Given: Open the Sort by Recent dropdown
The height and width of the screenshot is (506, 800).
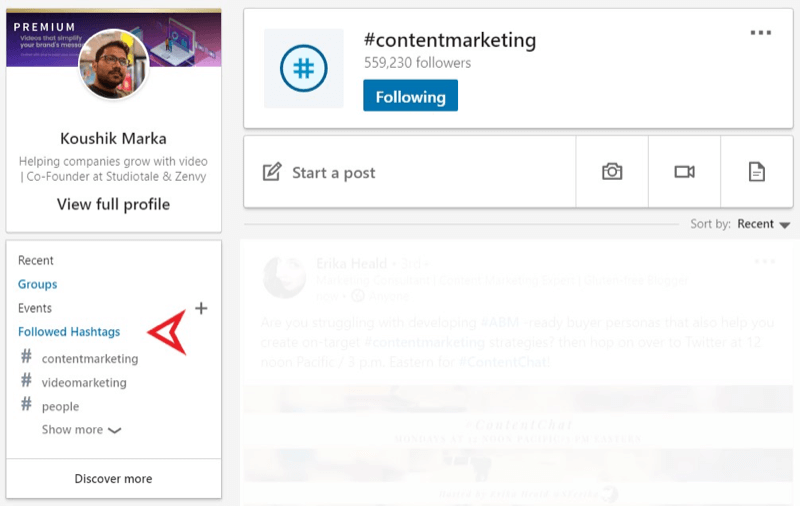Looking at the screenshot, I should click(x=763, y=224).
